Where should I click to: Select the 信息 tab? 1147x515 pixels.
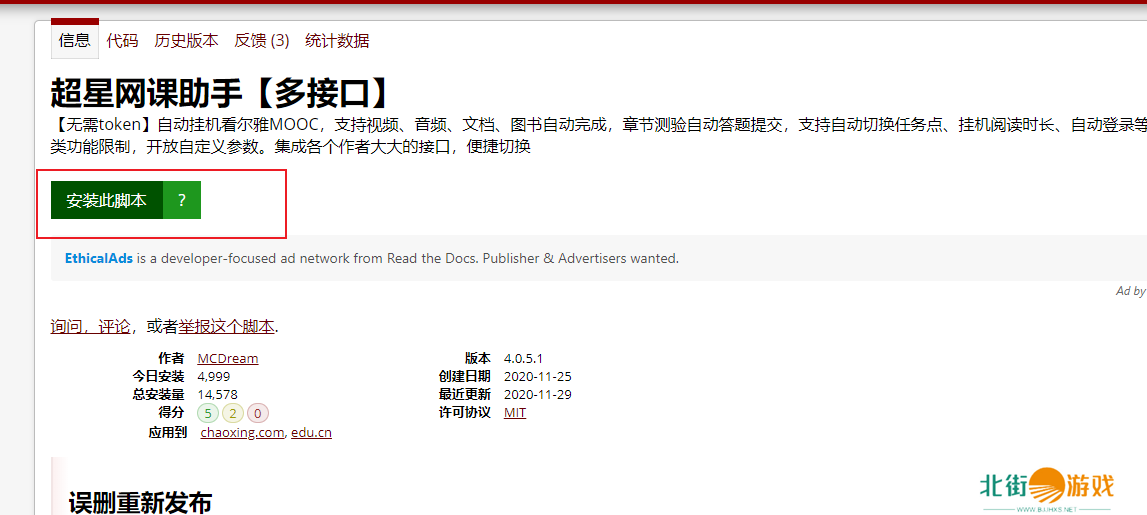click(x=75, y=40)
